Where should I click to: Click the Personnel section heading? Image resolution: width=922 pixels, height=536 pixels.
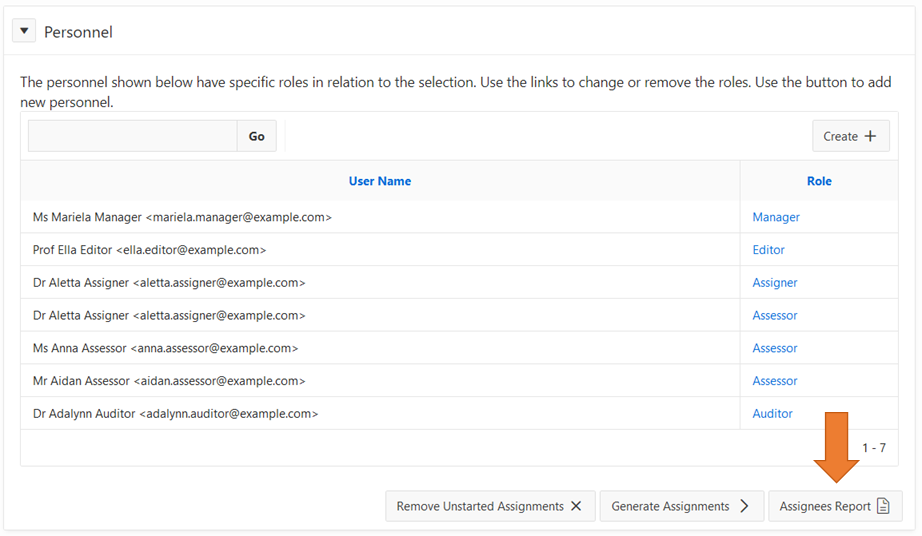click(x=78, y=32)
